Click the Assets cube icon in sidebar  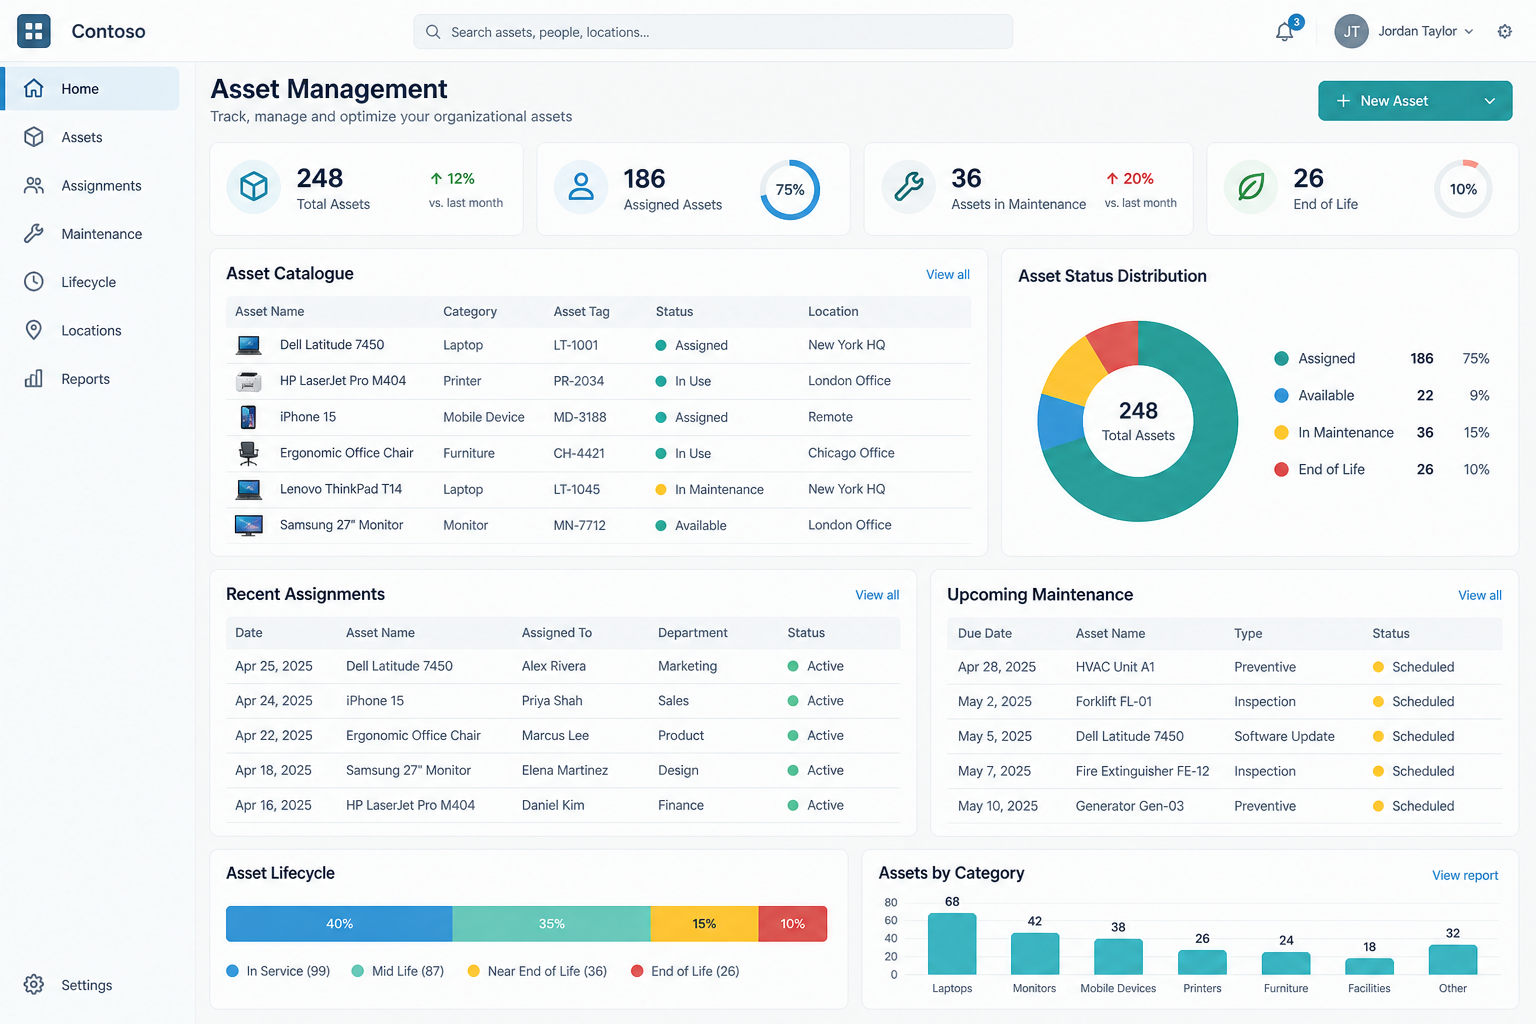[x=34, y=137]
